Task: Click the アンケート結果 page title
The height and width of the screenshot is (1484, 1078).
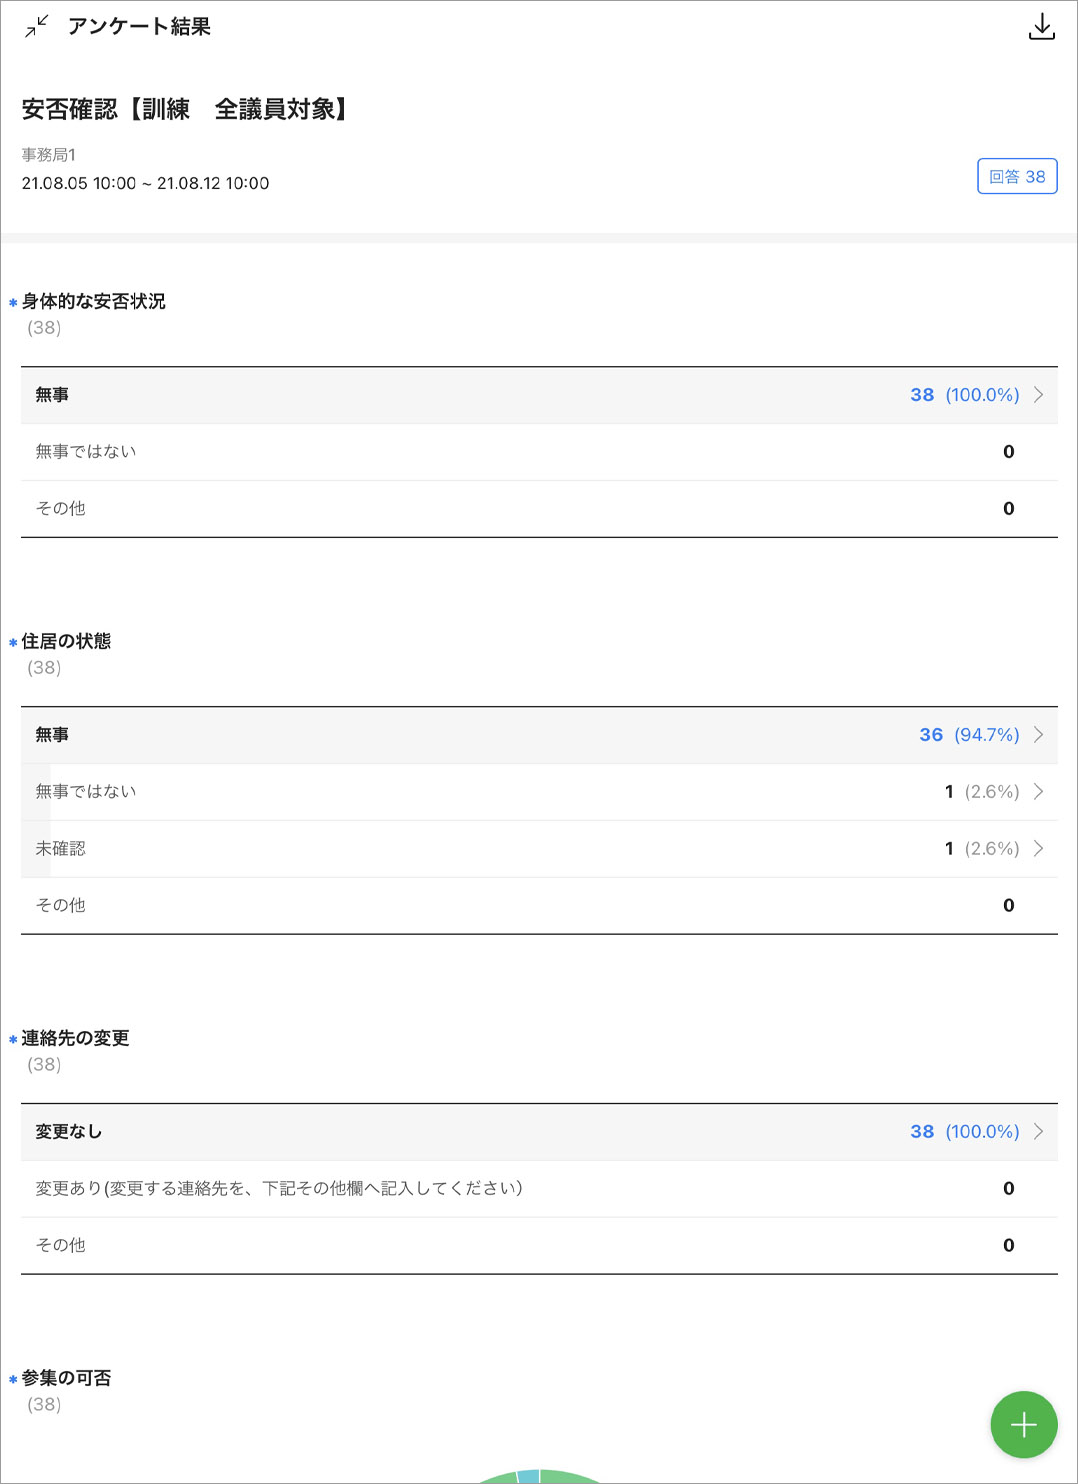Action: click(x=139, y=27)
